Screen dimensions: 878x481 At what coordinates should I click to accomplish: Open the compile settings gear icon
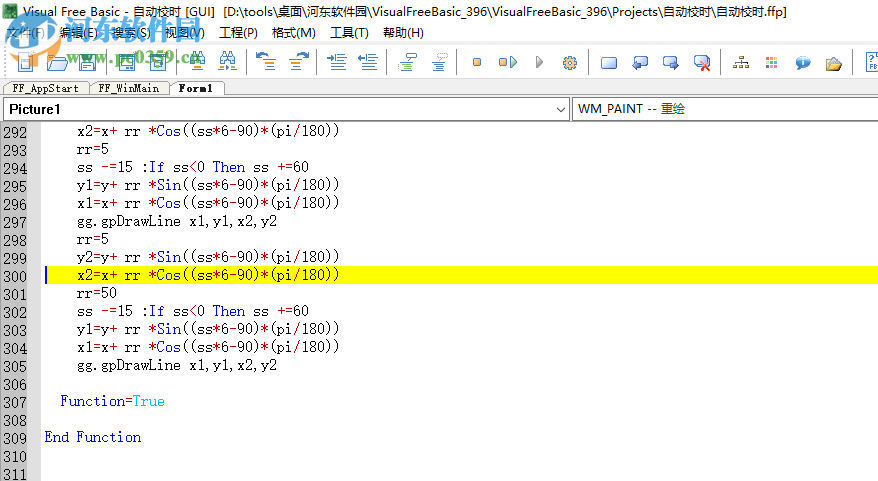click(x=570, y=62)
